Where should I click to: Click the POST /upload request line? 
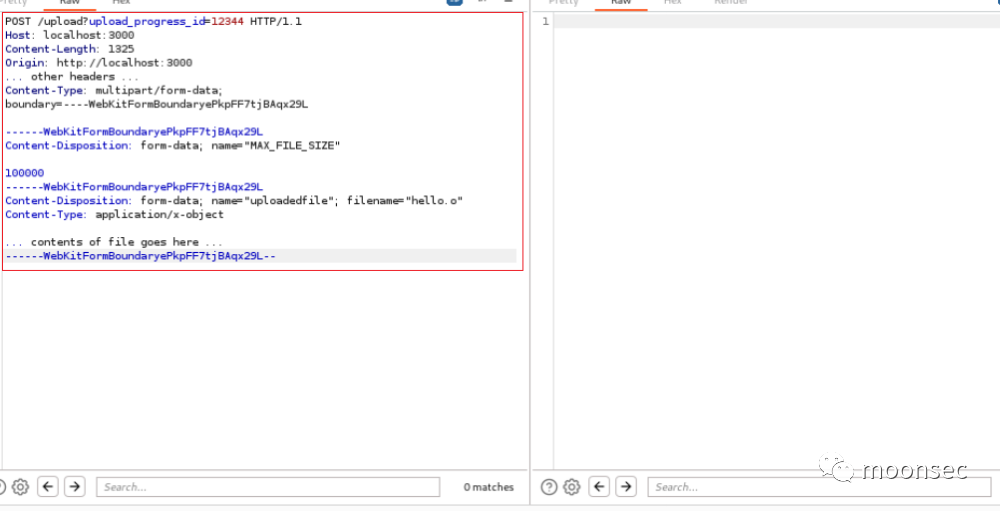click(154, 22)
